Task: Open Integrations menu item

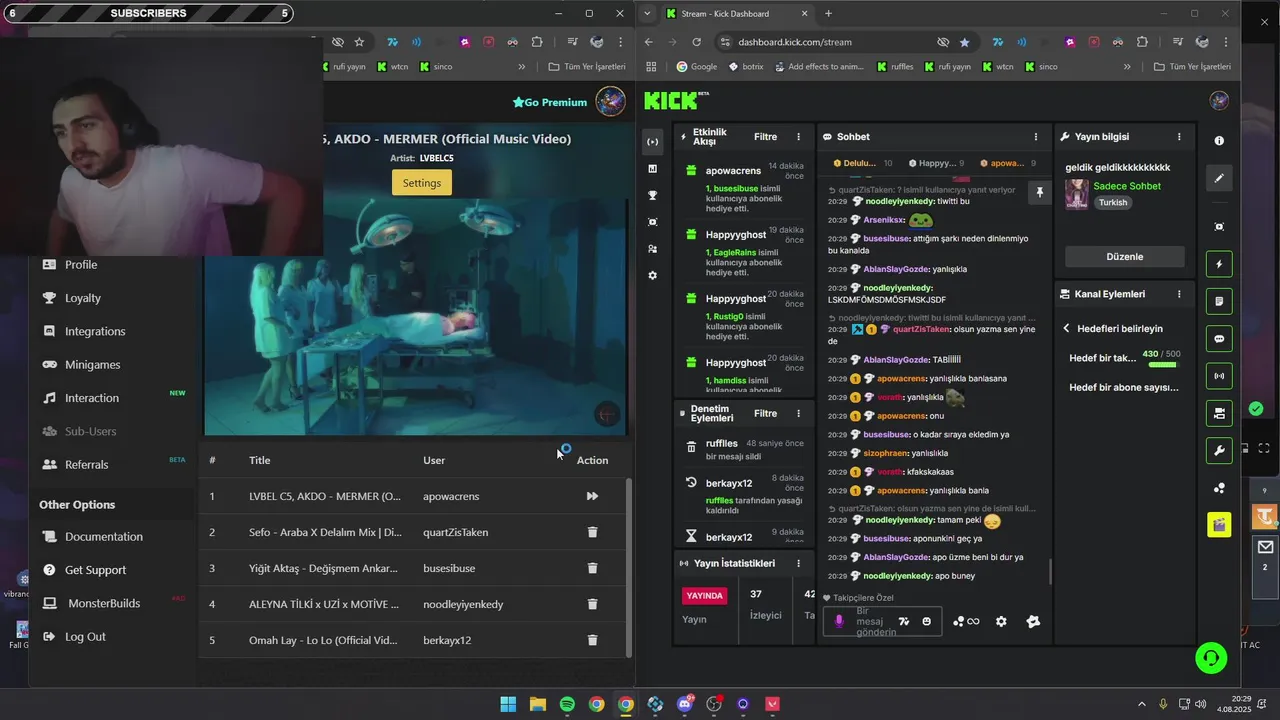Action: [95, 331]
